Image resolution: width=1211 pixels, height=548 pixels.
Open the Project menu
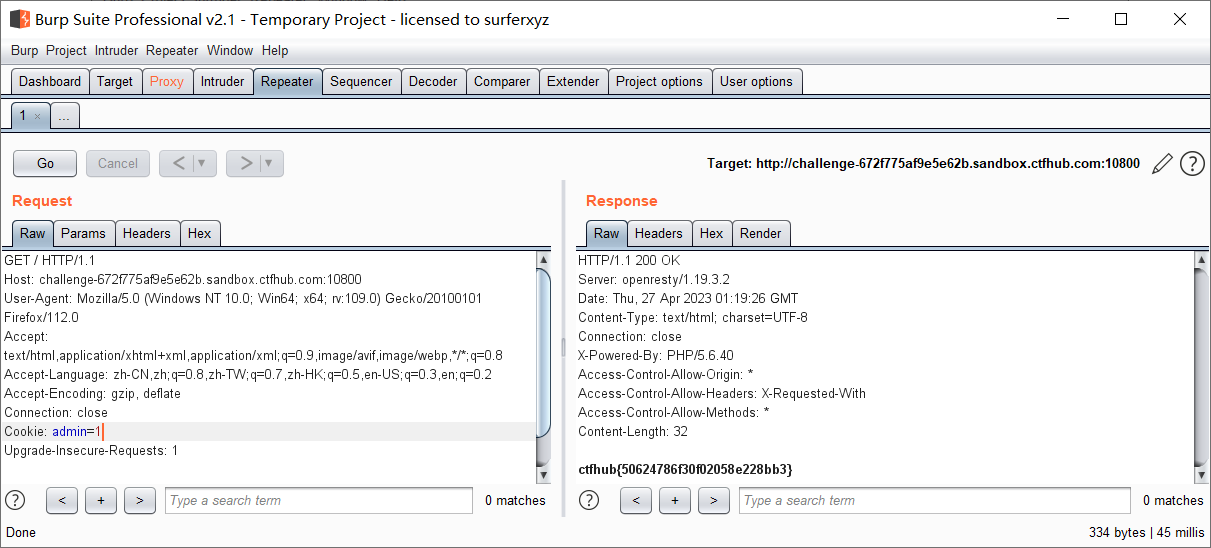point(66,50)
